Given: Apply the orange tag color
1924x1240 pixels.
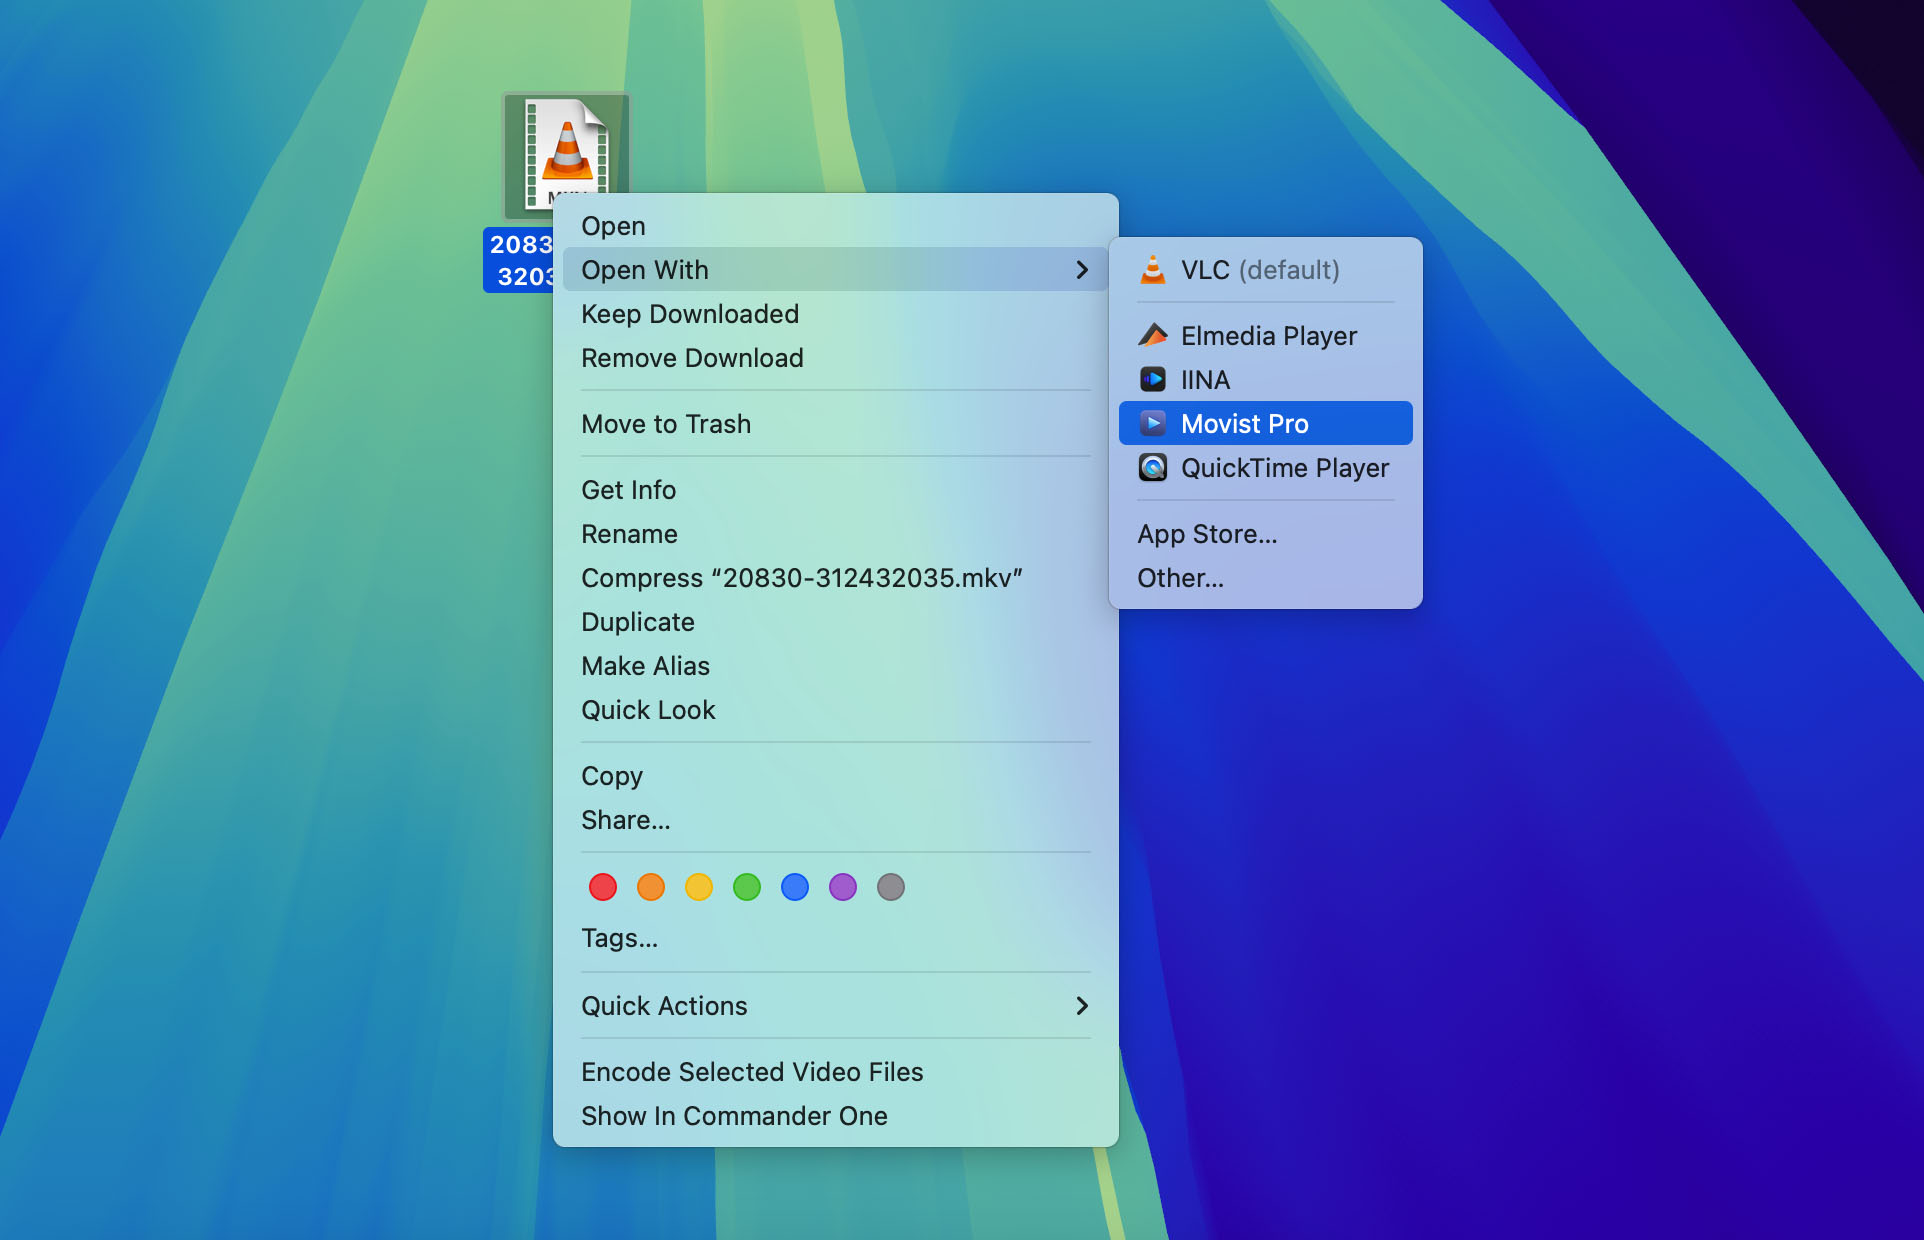Looking at the screenshot, I should pos(651,887).
